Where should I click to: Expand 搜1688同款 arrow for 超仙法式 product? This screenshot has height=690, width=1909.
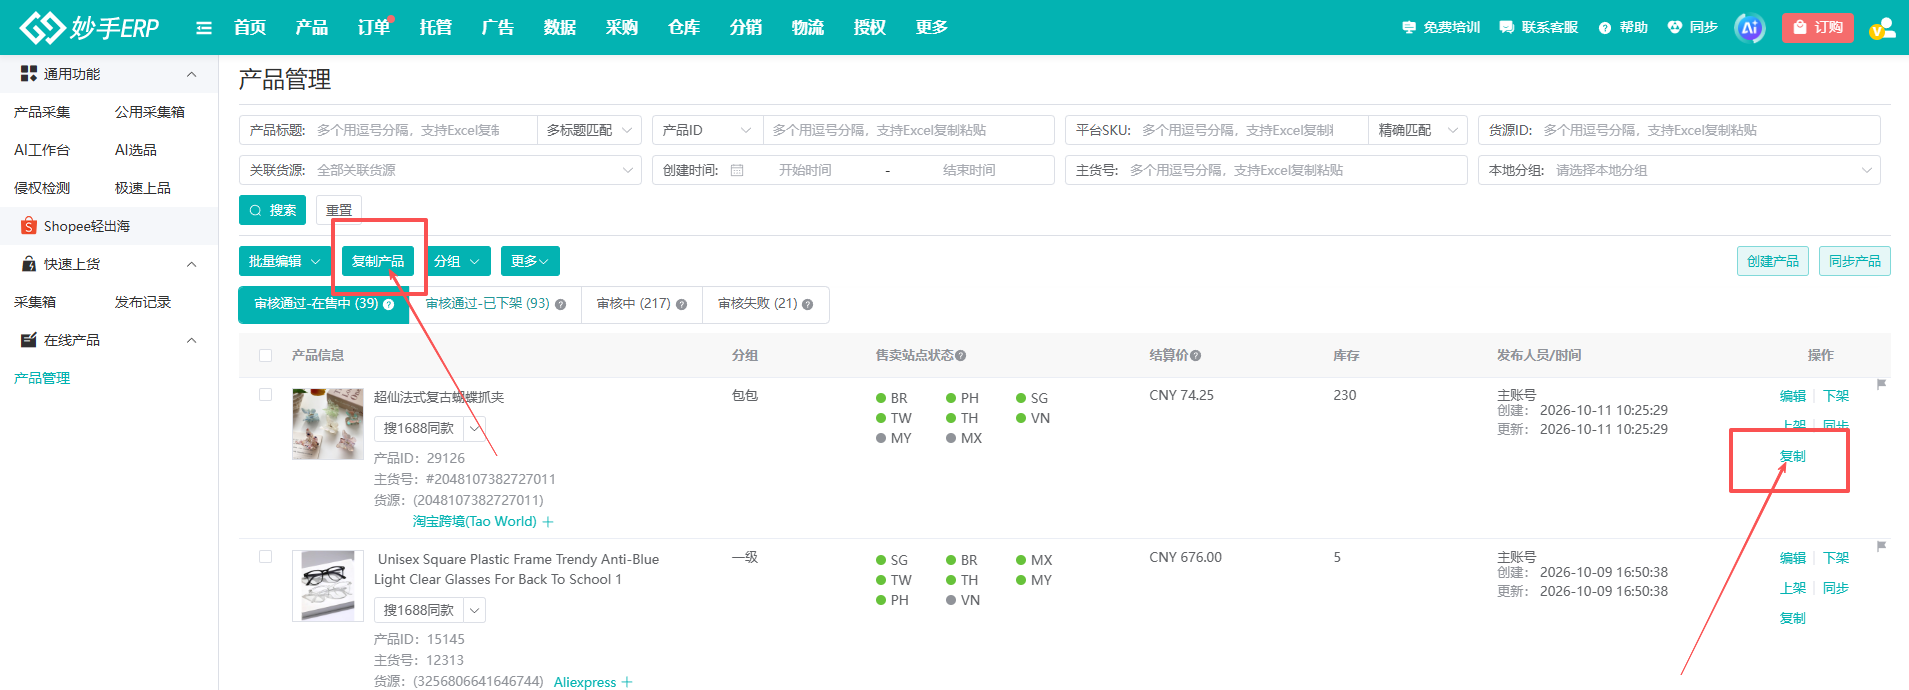pyautogui.click(x=475, y=428)
